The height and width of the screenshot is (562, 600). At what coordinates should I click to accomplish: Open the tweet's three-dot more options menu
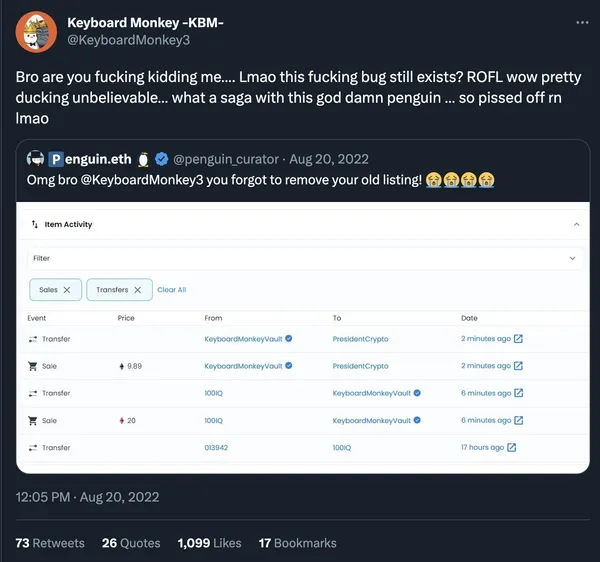coord(582,23)
